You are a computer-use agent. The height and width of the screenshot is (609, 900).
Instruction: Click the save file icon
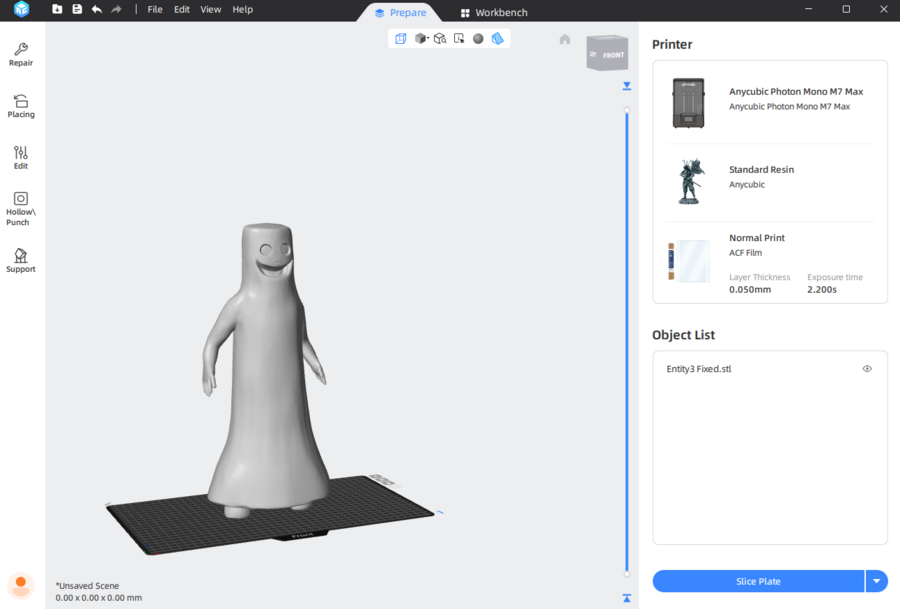click(x=77, y=9)
